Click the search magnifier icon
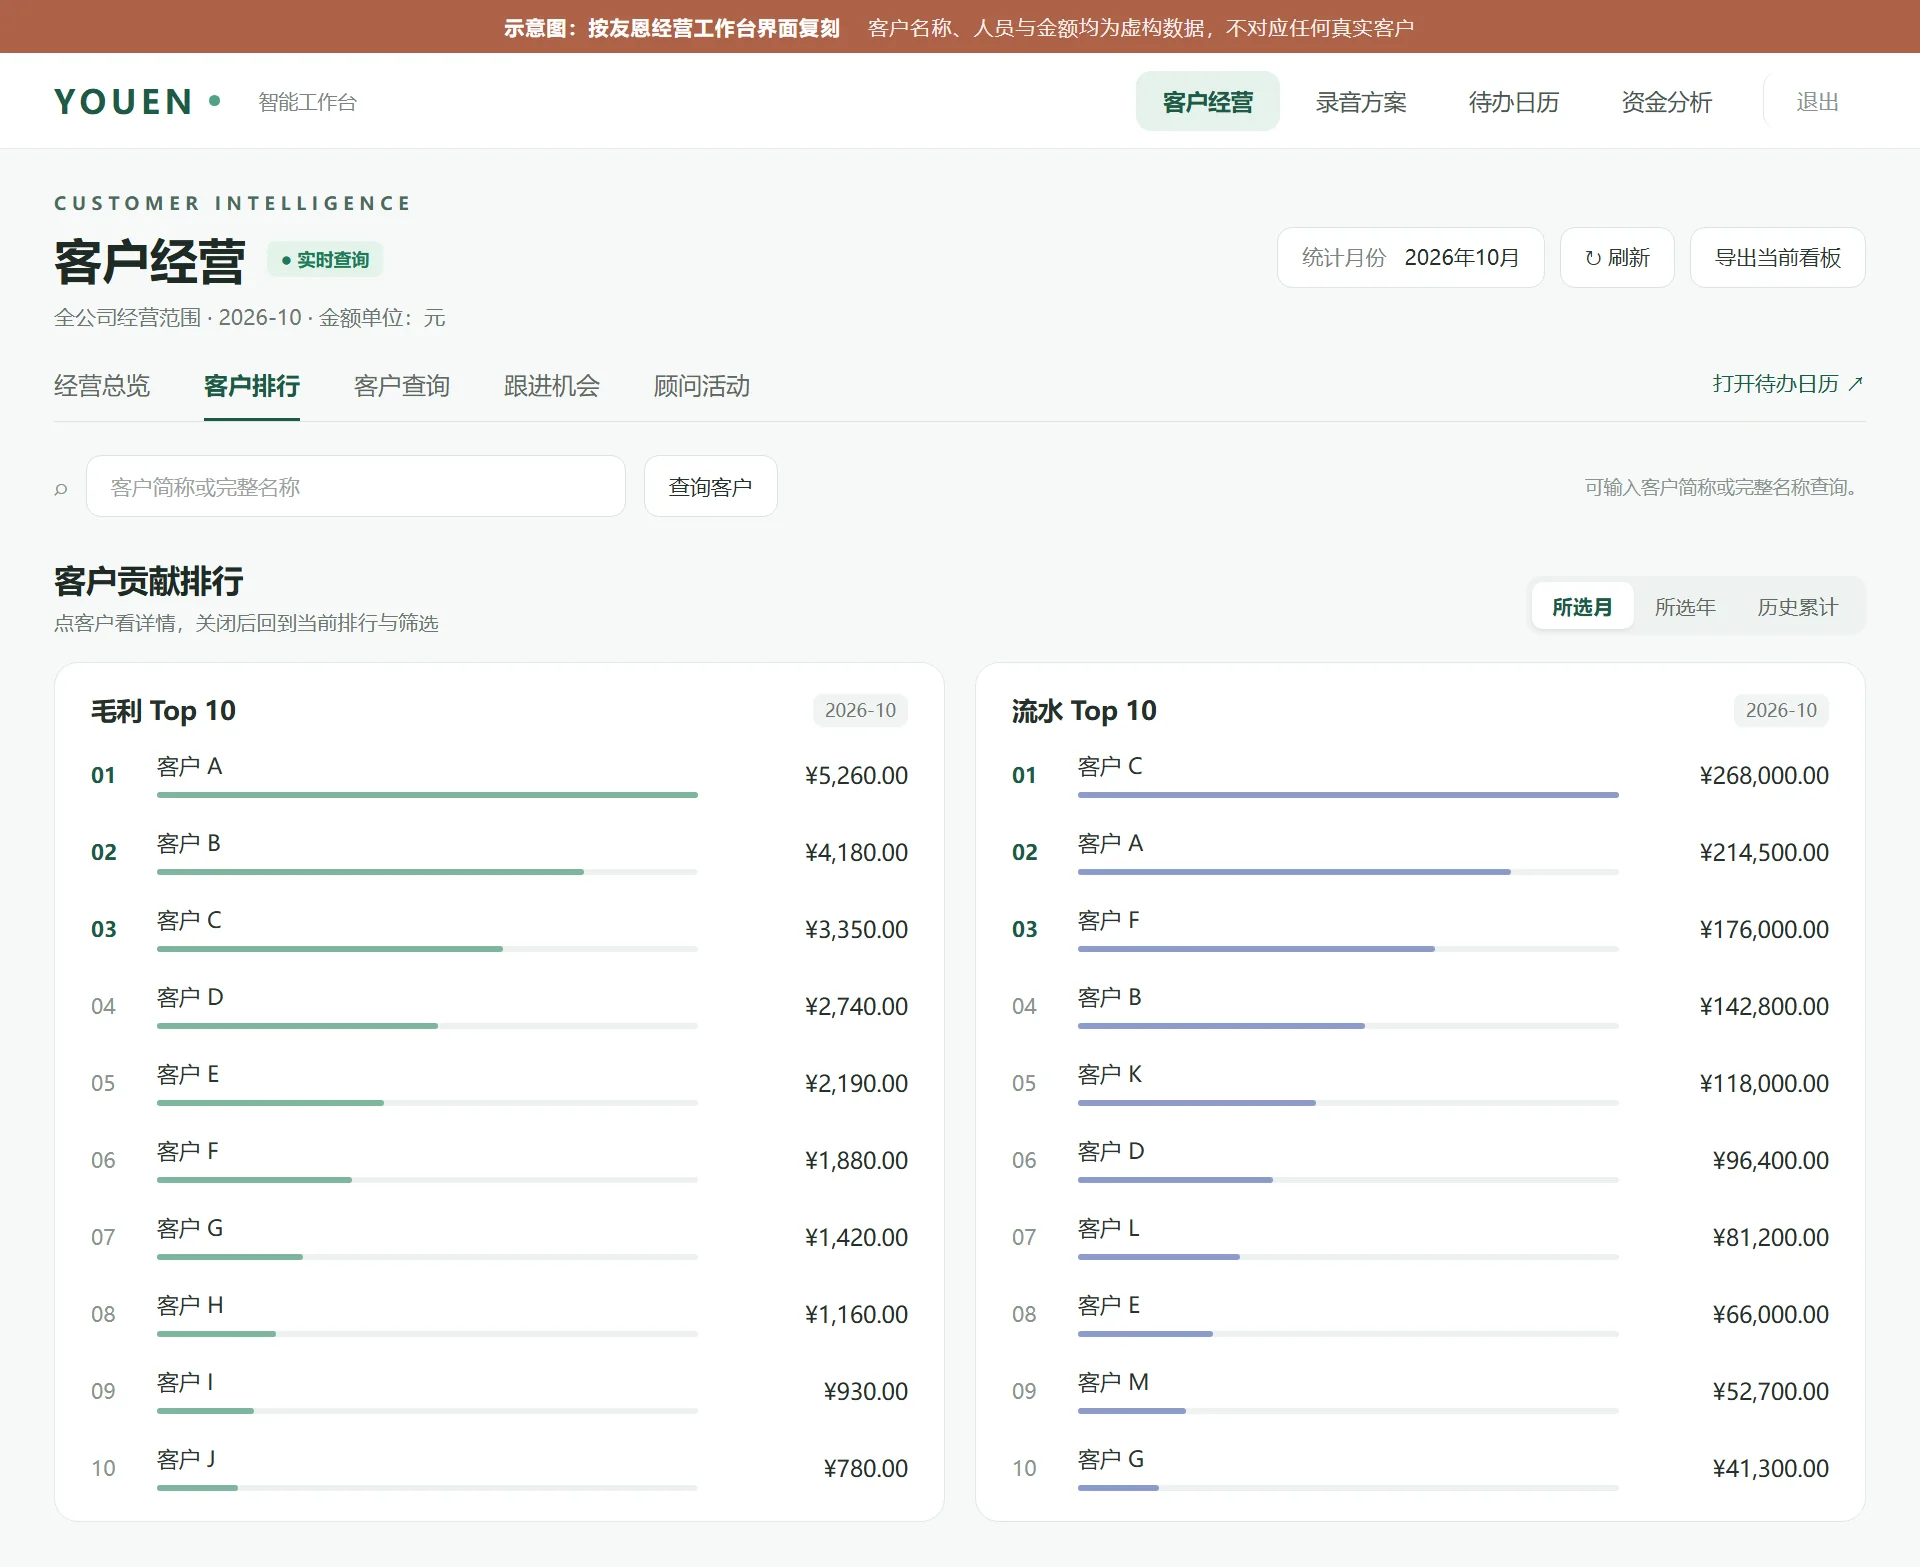The height and width of the screenshot is (1568, 1920). click(x=61, y=488)
